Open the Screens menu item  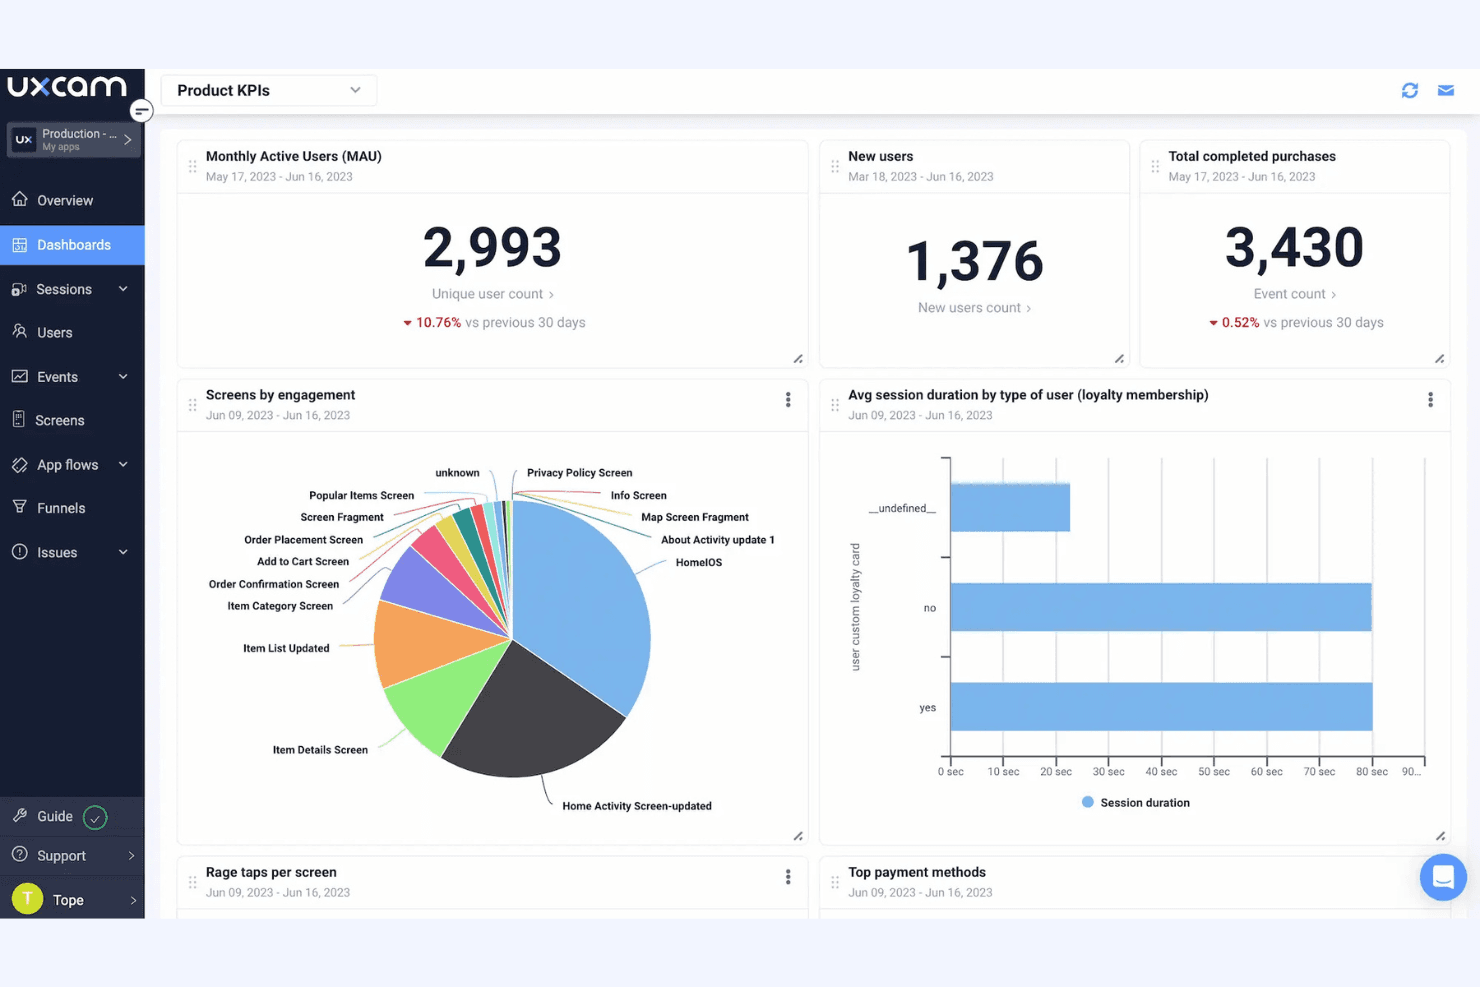pos(72,420)
